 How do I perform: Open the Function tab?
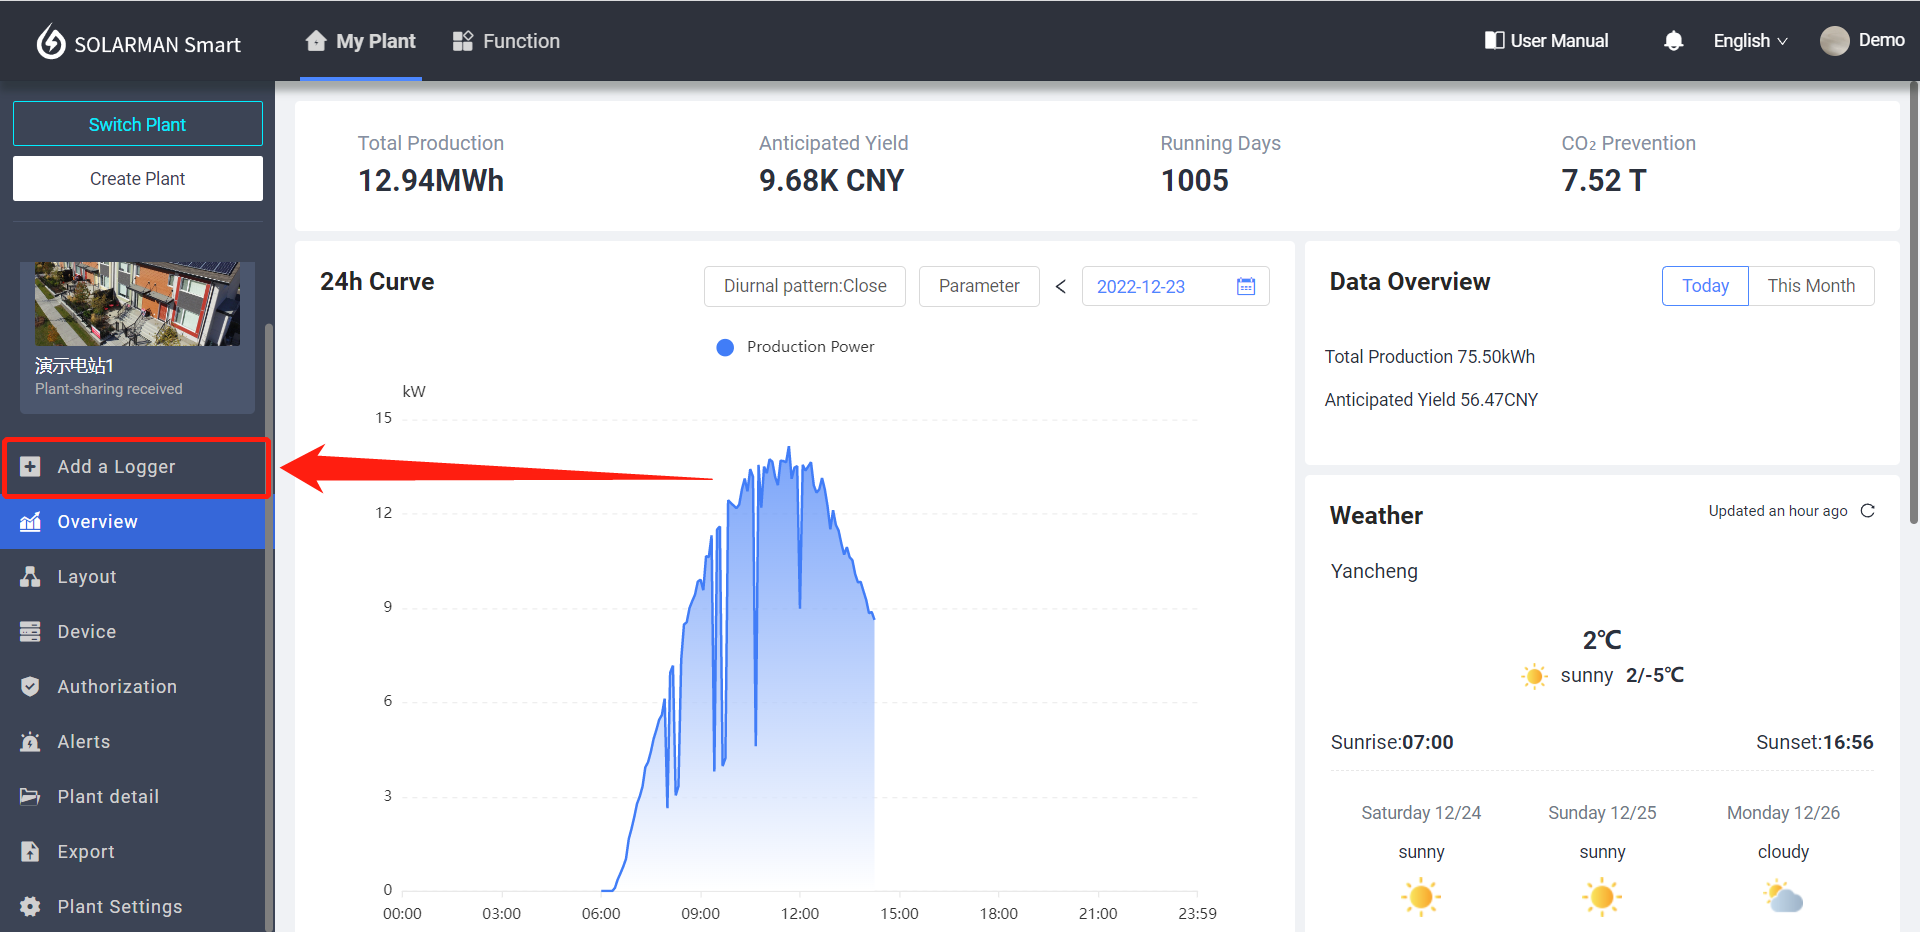coord(506,41)
